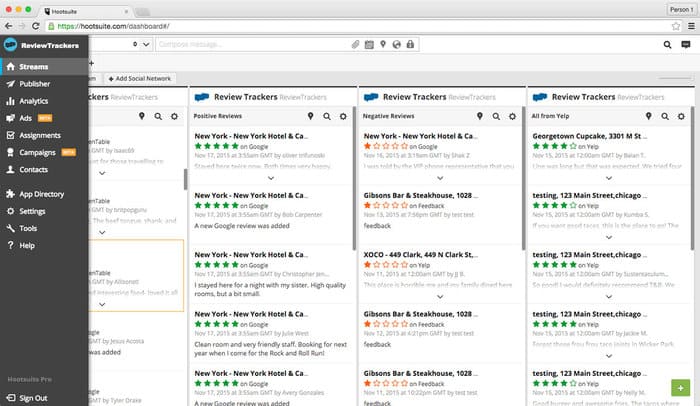700x406 pixels.
Task: Click Negative Reviews stream scrollbar
Action: click(x=523, y=178)
